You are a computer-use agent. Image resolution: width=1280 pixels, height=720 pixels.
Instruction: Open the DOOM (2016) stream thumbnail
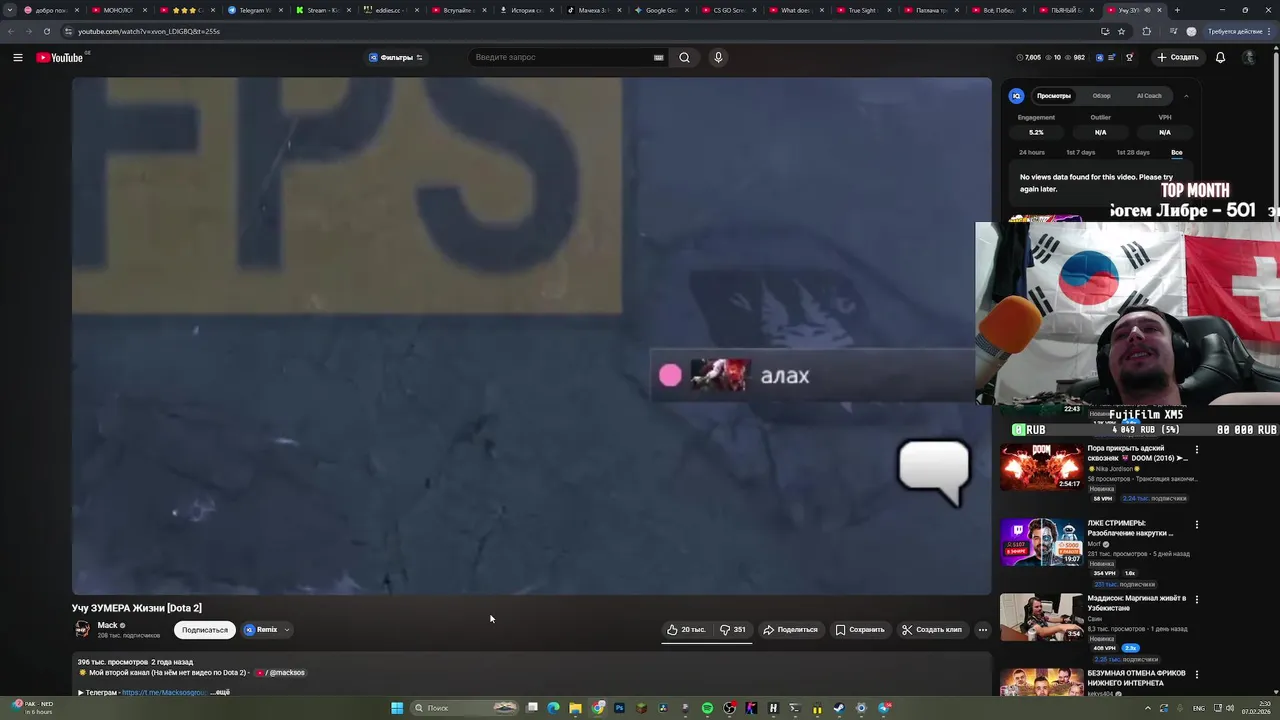[1041, 466]
